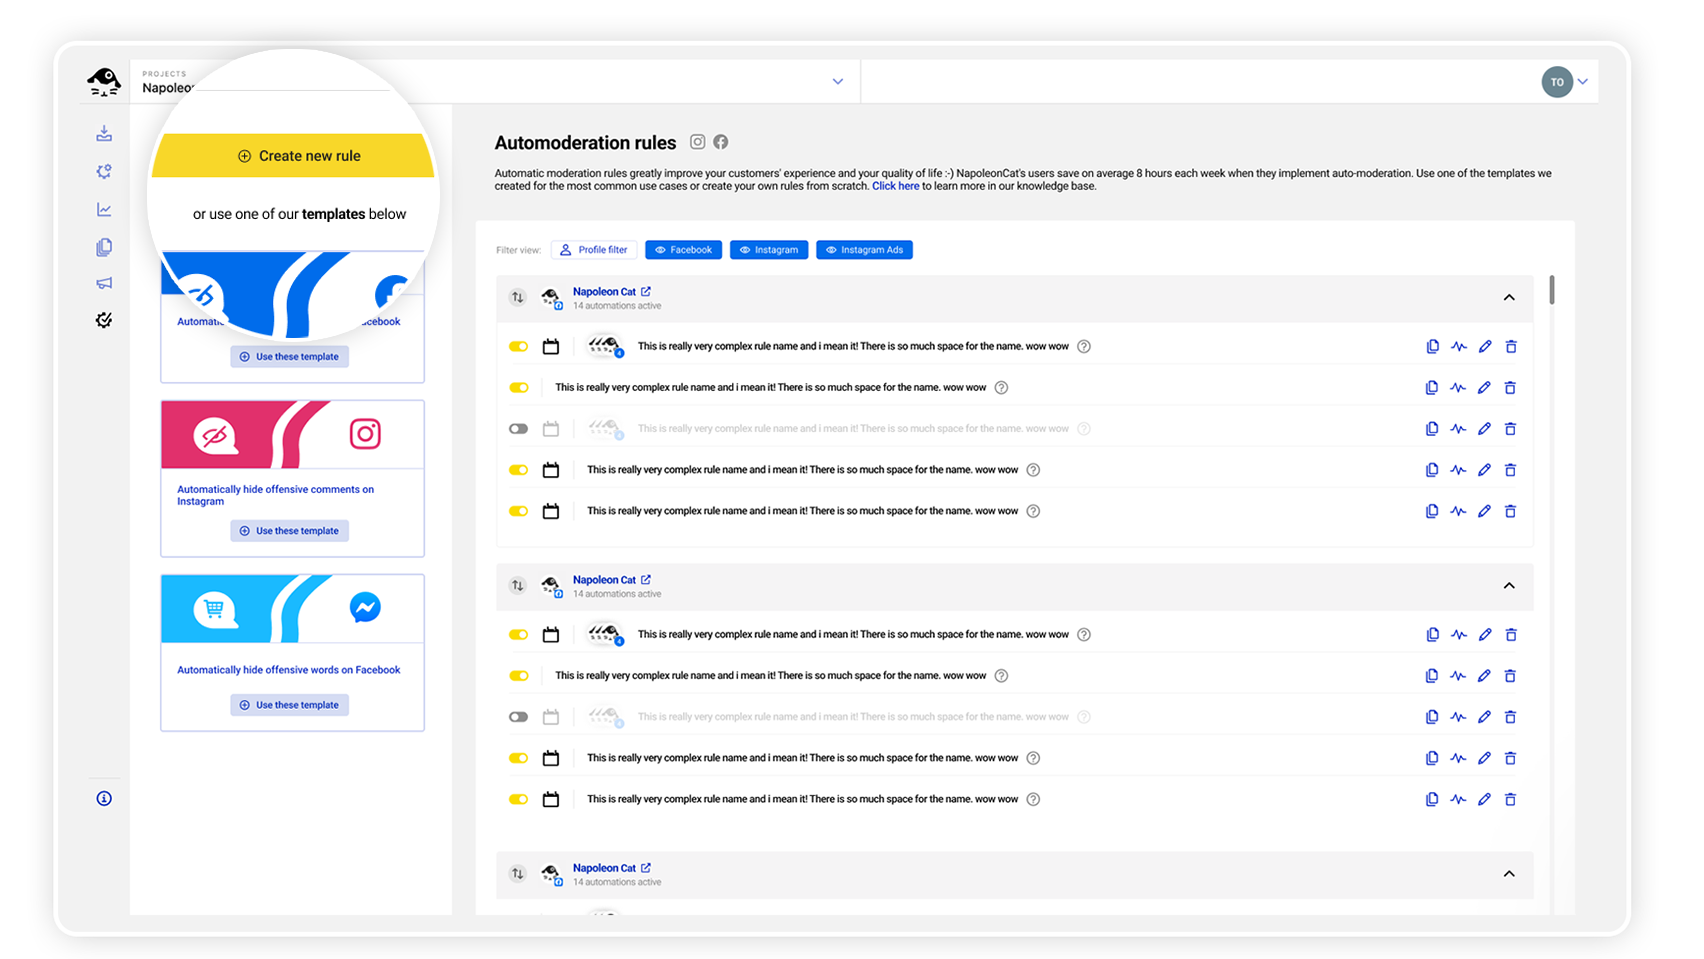Open the stacked pages Reports sidebar icon

(104, 247)
